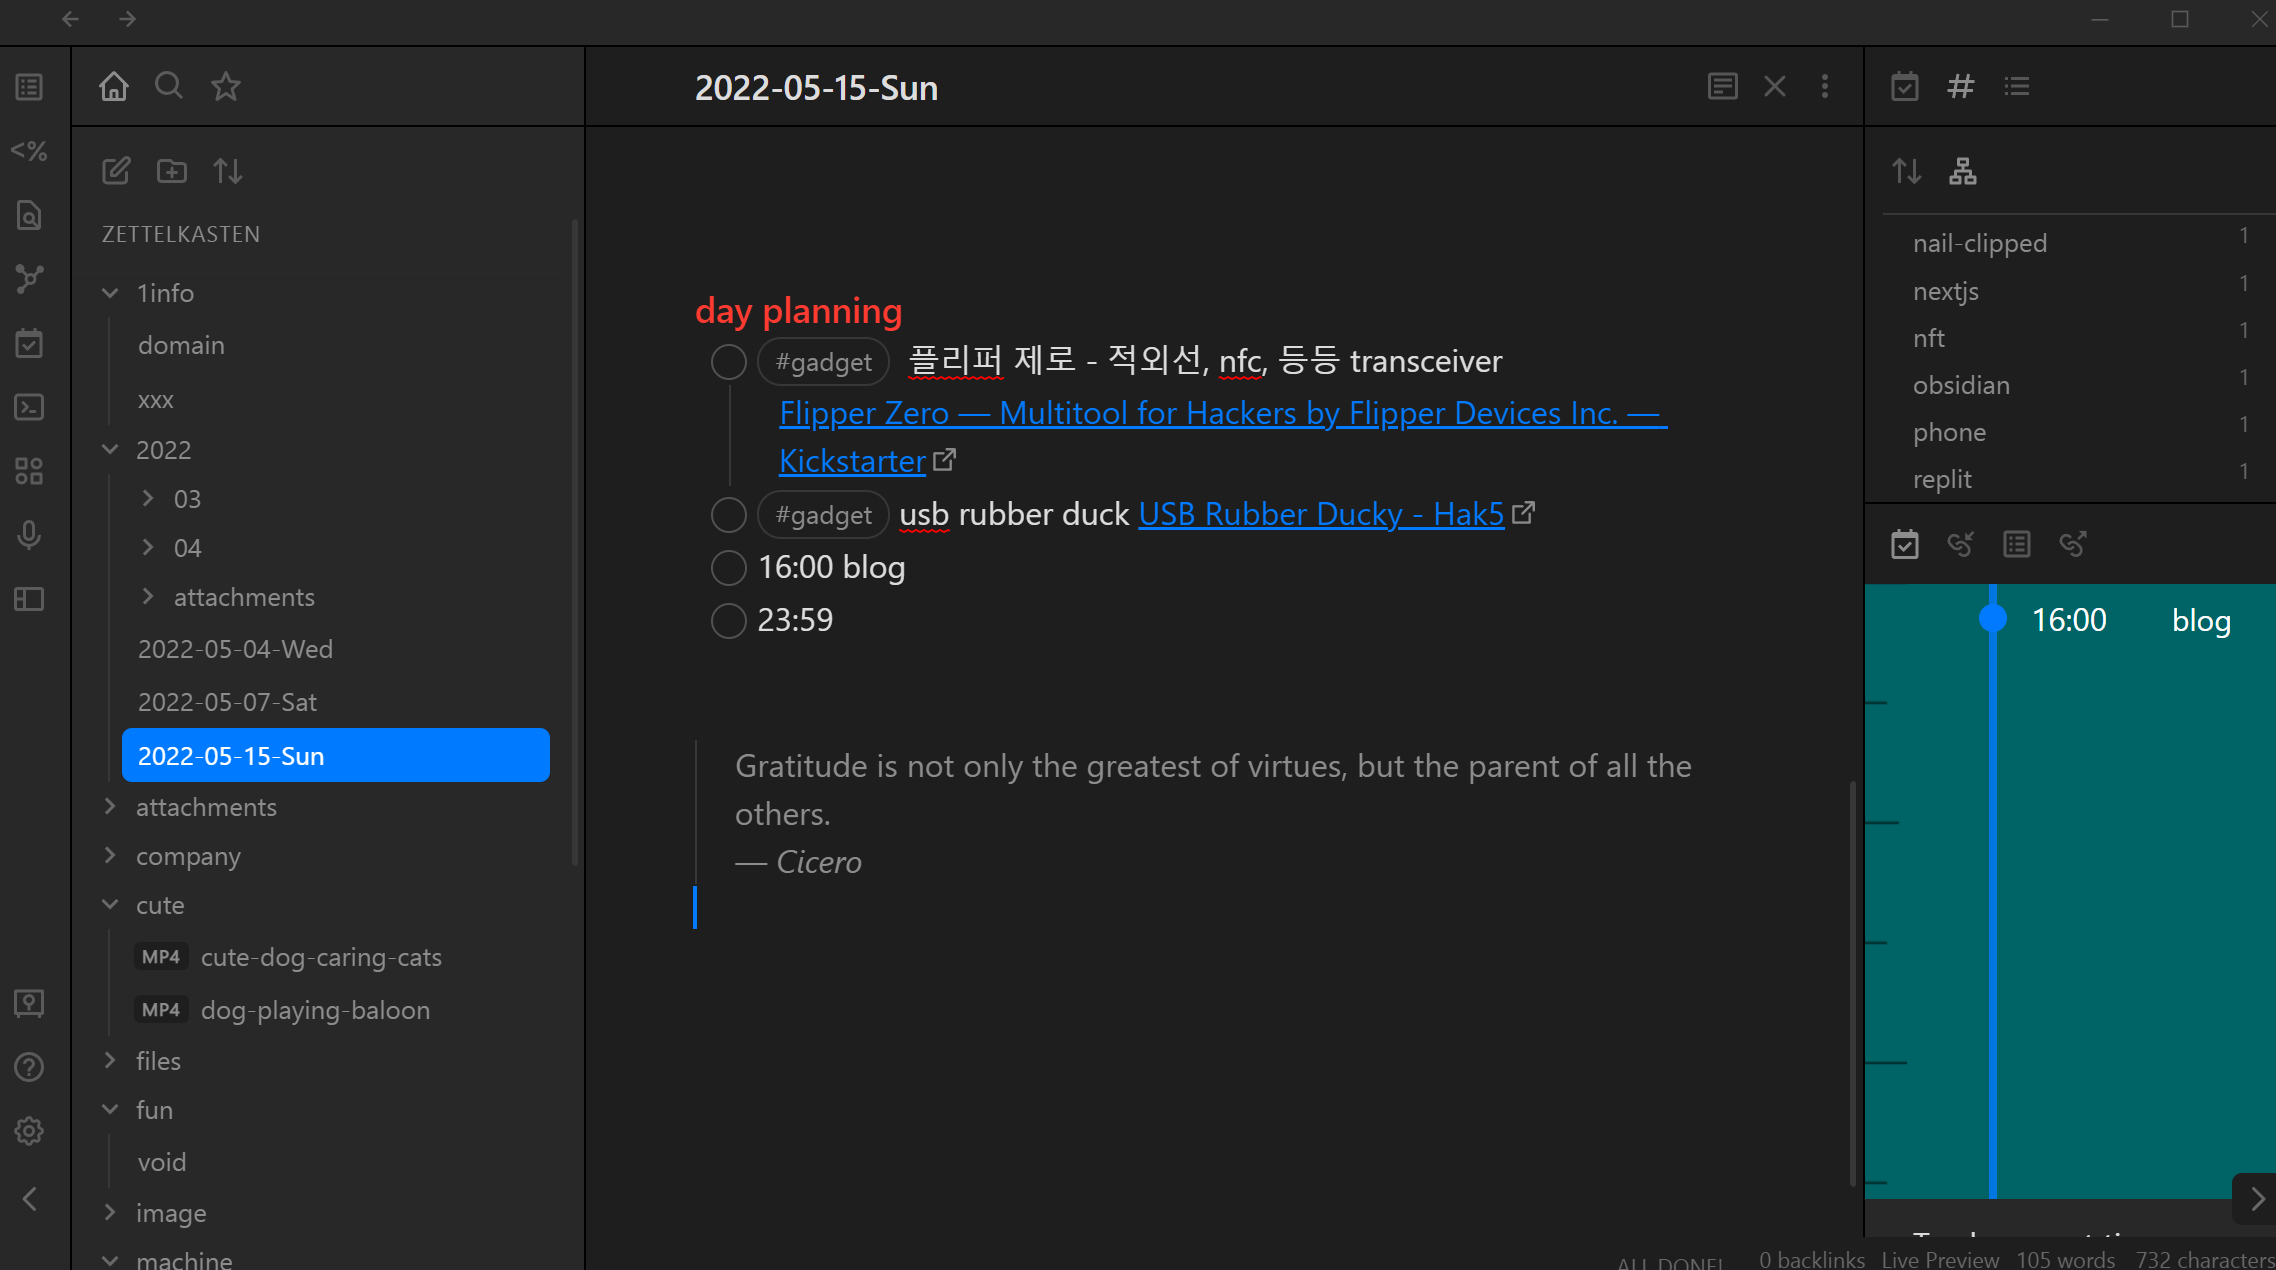Open the tags pane hash icon
The width and height of the screenshot is (2276, 1270).
[1960, 86]
